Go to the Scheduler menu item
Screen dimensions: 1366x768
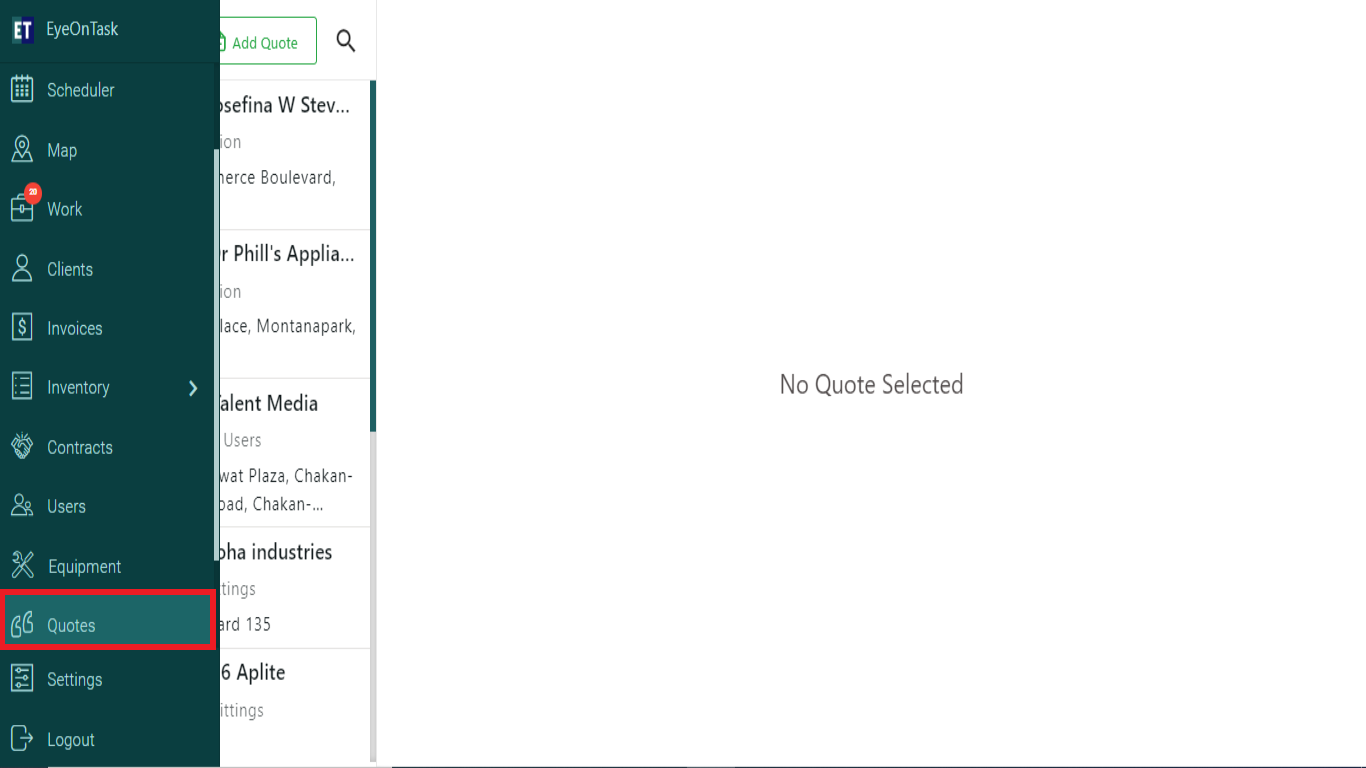[x=109, y=90]
